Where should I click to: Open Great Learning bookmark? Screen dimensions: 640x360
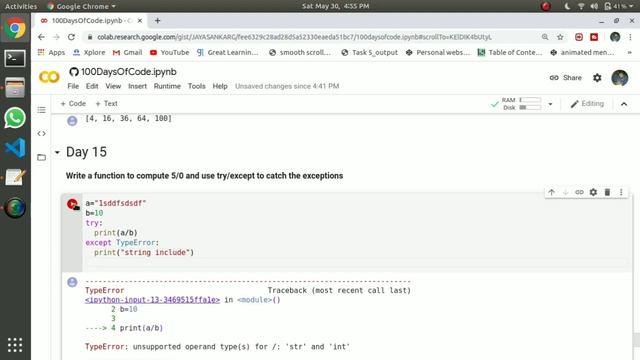(x=227, y=53)
